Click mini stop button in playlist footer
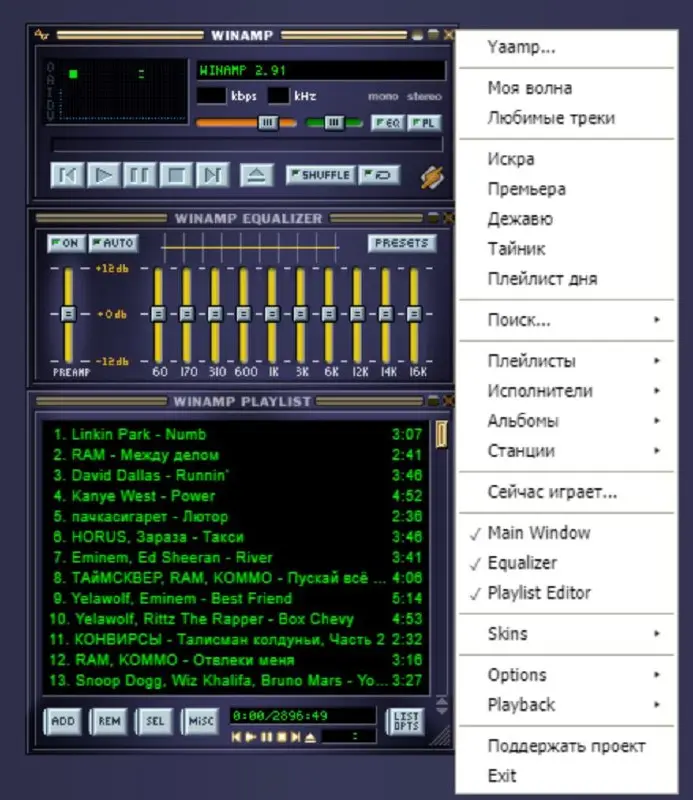Viewport: 693px width, 800px height. [x=281, y=737]
